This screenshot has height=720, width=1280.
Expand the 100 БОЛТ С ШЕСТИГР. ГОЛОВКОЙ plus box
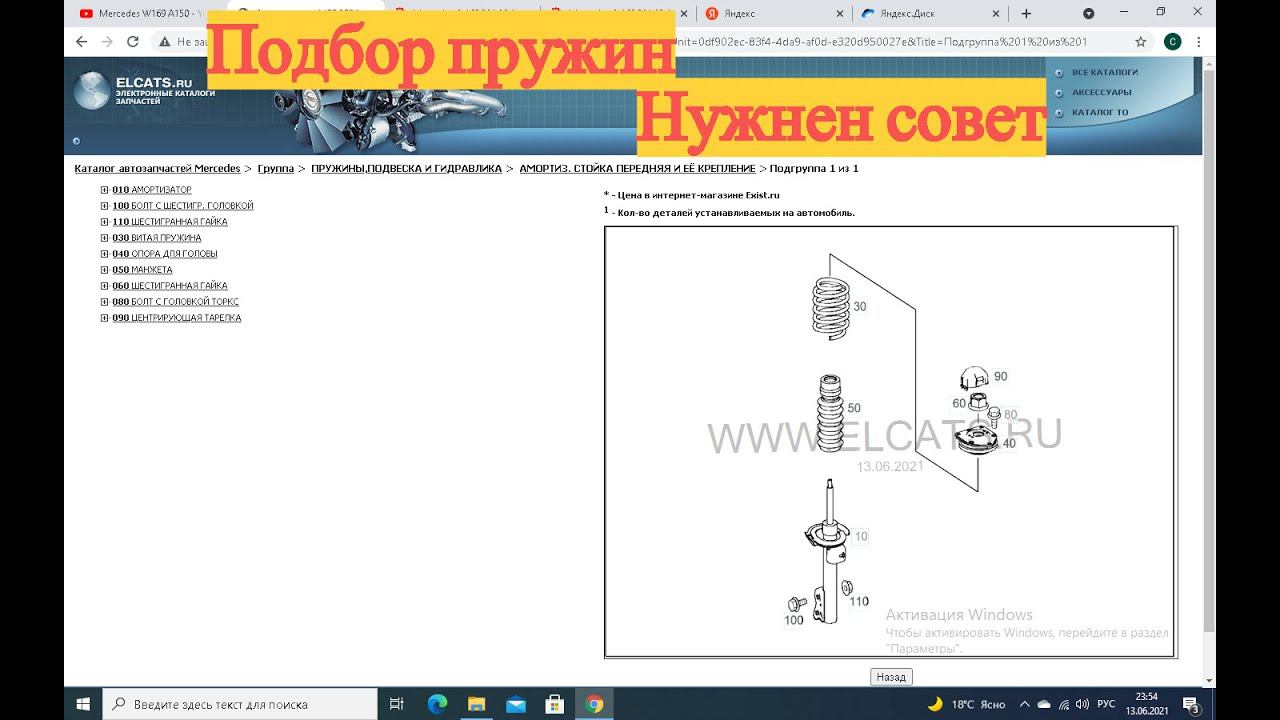click(104, 206)
